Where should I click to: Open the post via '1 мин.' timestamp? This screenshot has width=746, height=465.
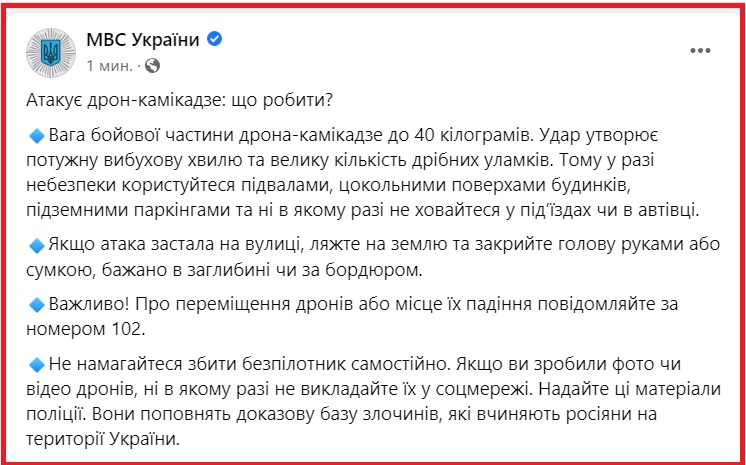(x=109, y=66)
